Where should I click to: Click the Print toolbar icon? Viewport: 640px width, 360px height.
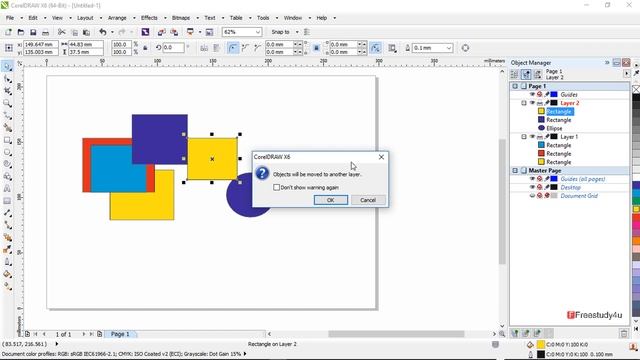(45, 32)
